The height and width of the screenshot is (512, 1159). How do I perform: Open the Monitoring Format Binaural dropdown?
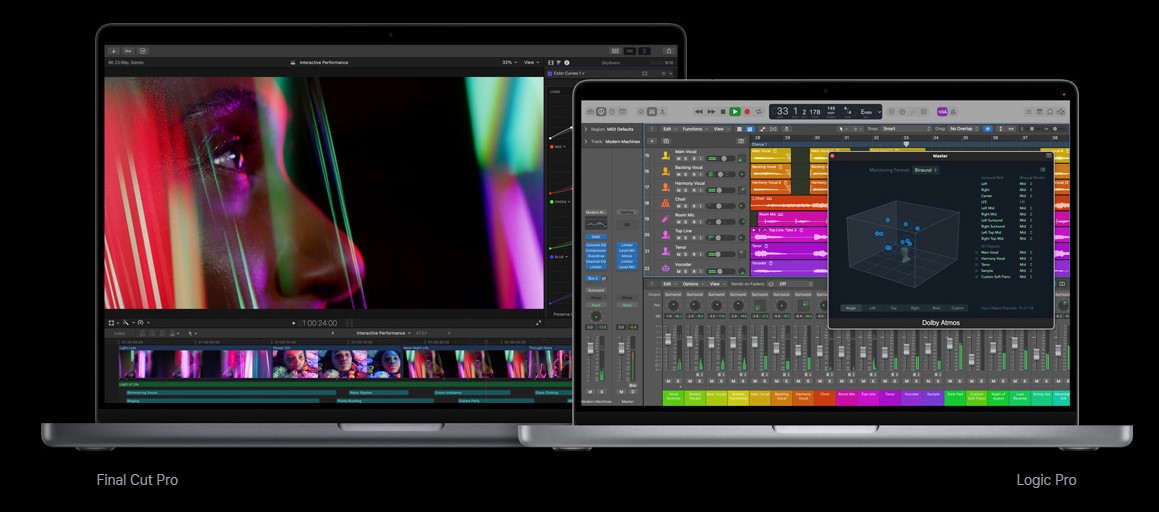click(925, 170)
